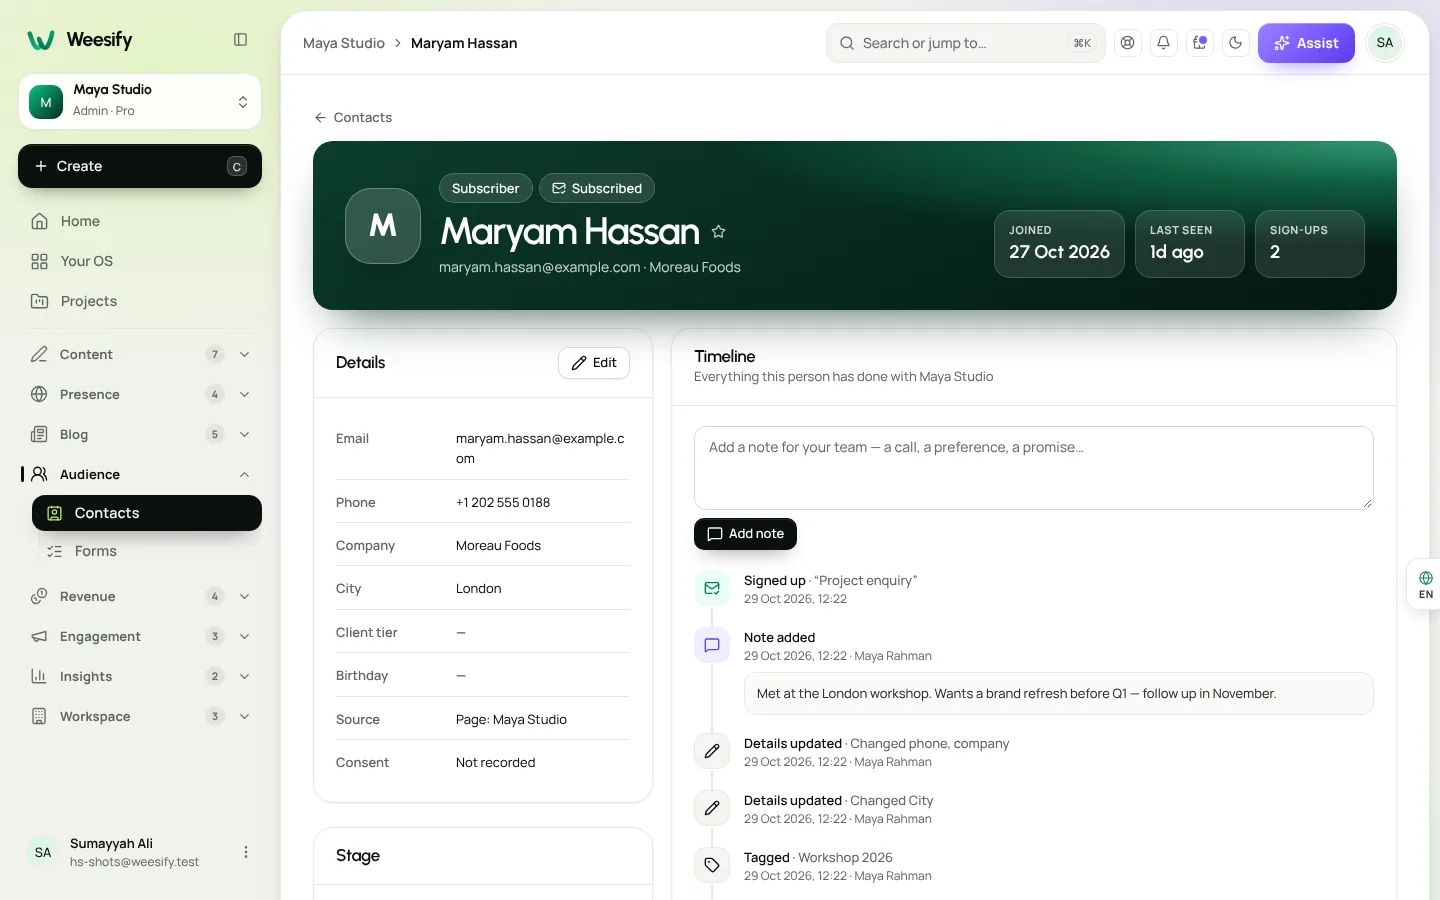This screenshot has height=900, width=1440.
Task: Click the Met at the London workshop note
Action: point(1059,693)
